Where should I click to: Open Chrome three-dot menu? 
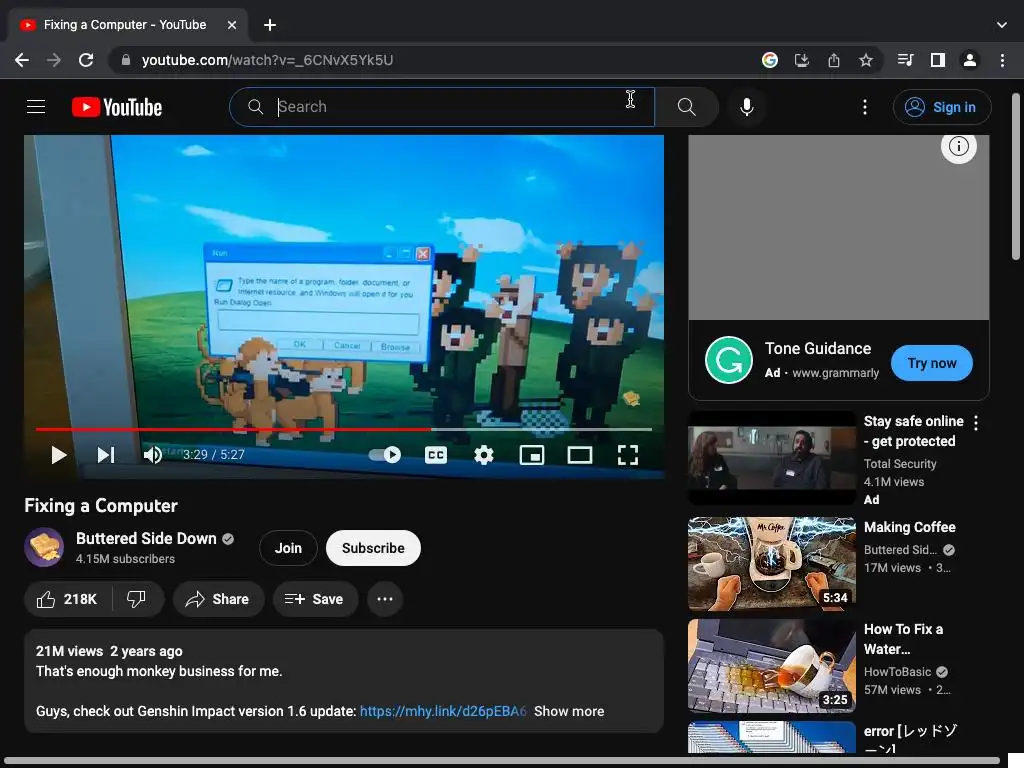pos(1002,60)
